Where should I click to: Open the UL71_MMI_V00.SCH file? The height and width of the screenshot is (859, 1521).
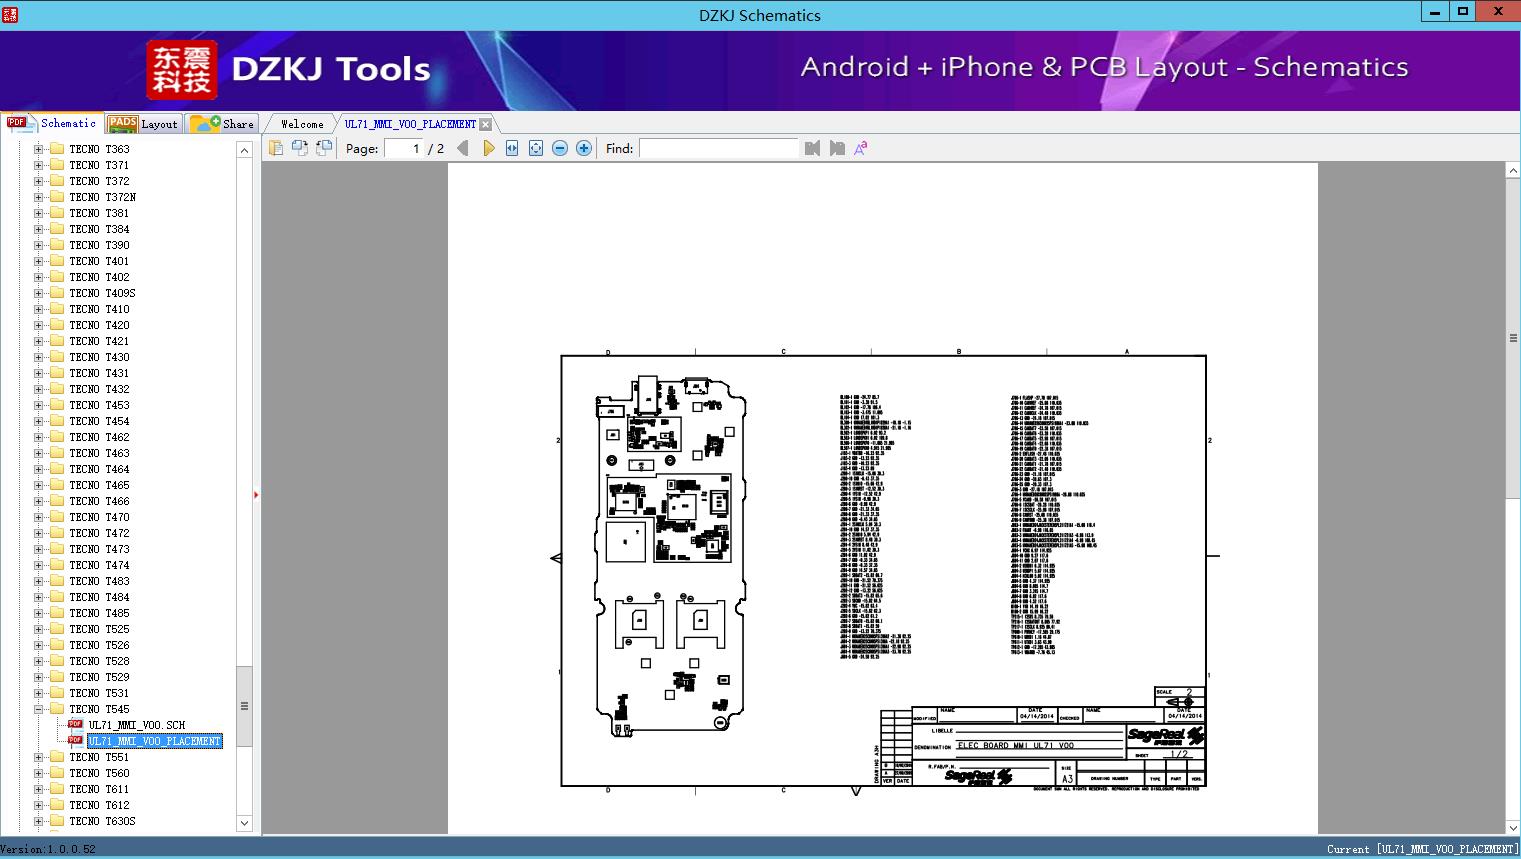(x=137, y=725)
